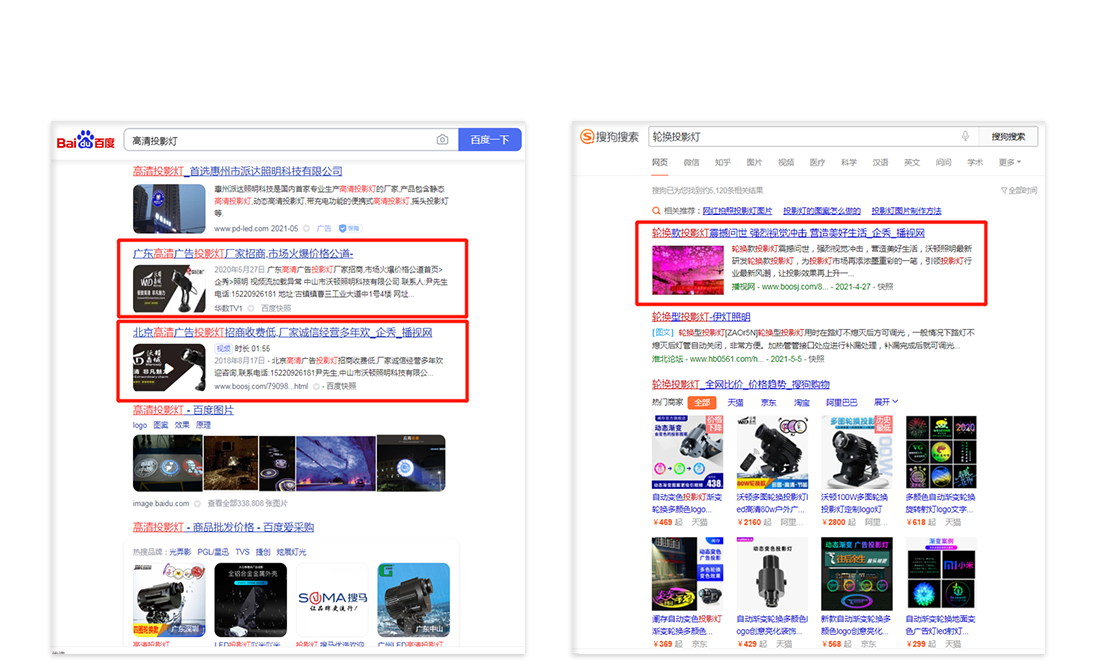Filter merchants by 淘宝
The height and width of the screenshot is (669, 1100).
[801, 403]
